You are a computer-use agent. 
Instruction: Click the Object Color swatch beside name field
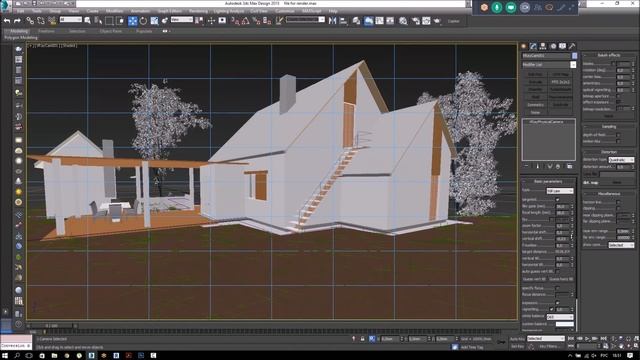(x=574, y=56)
